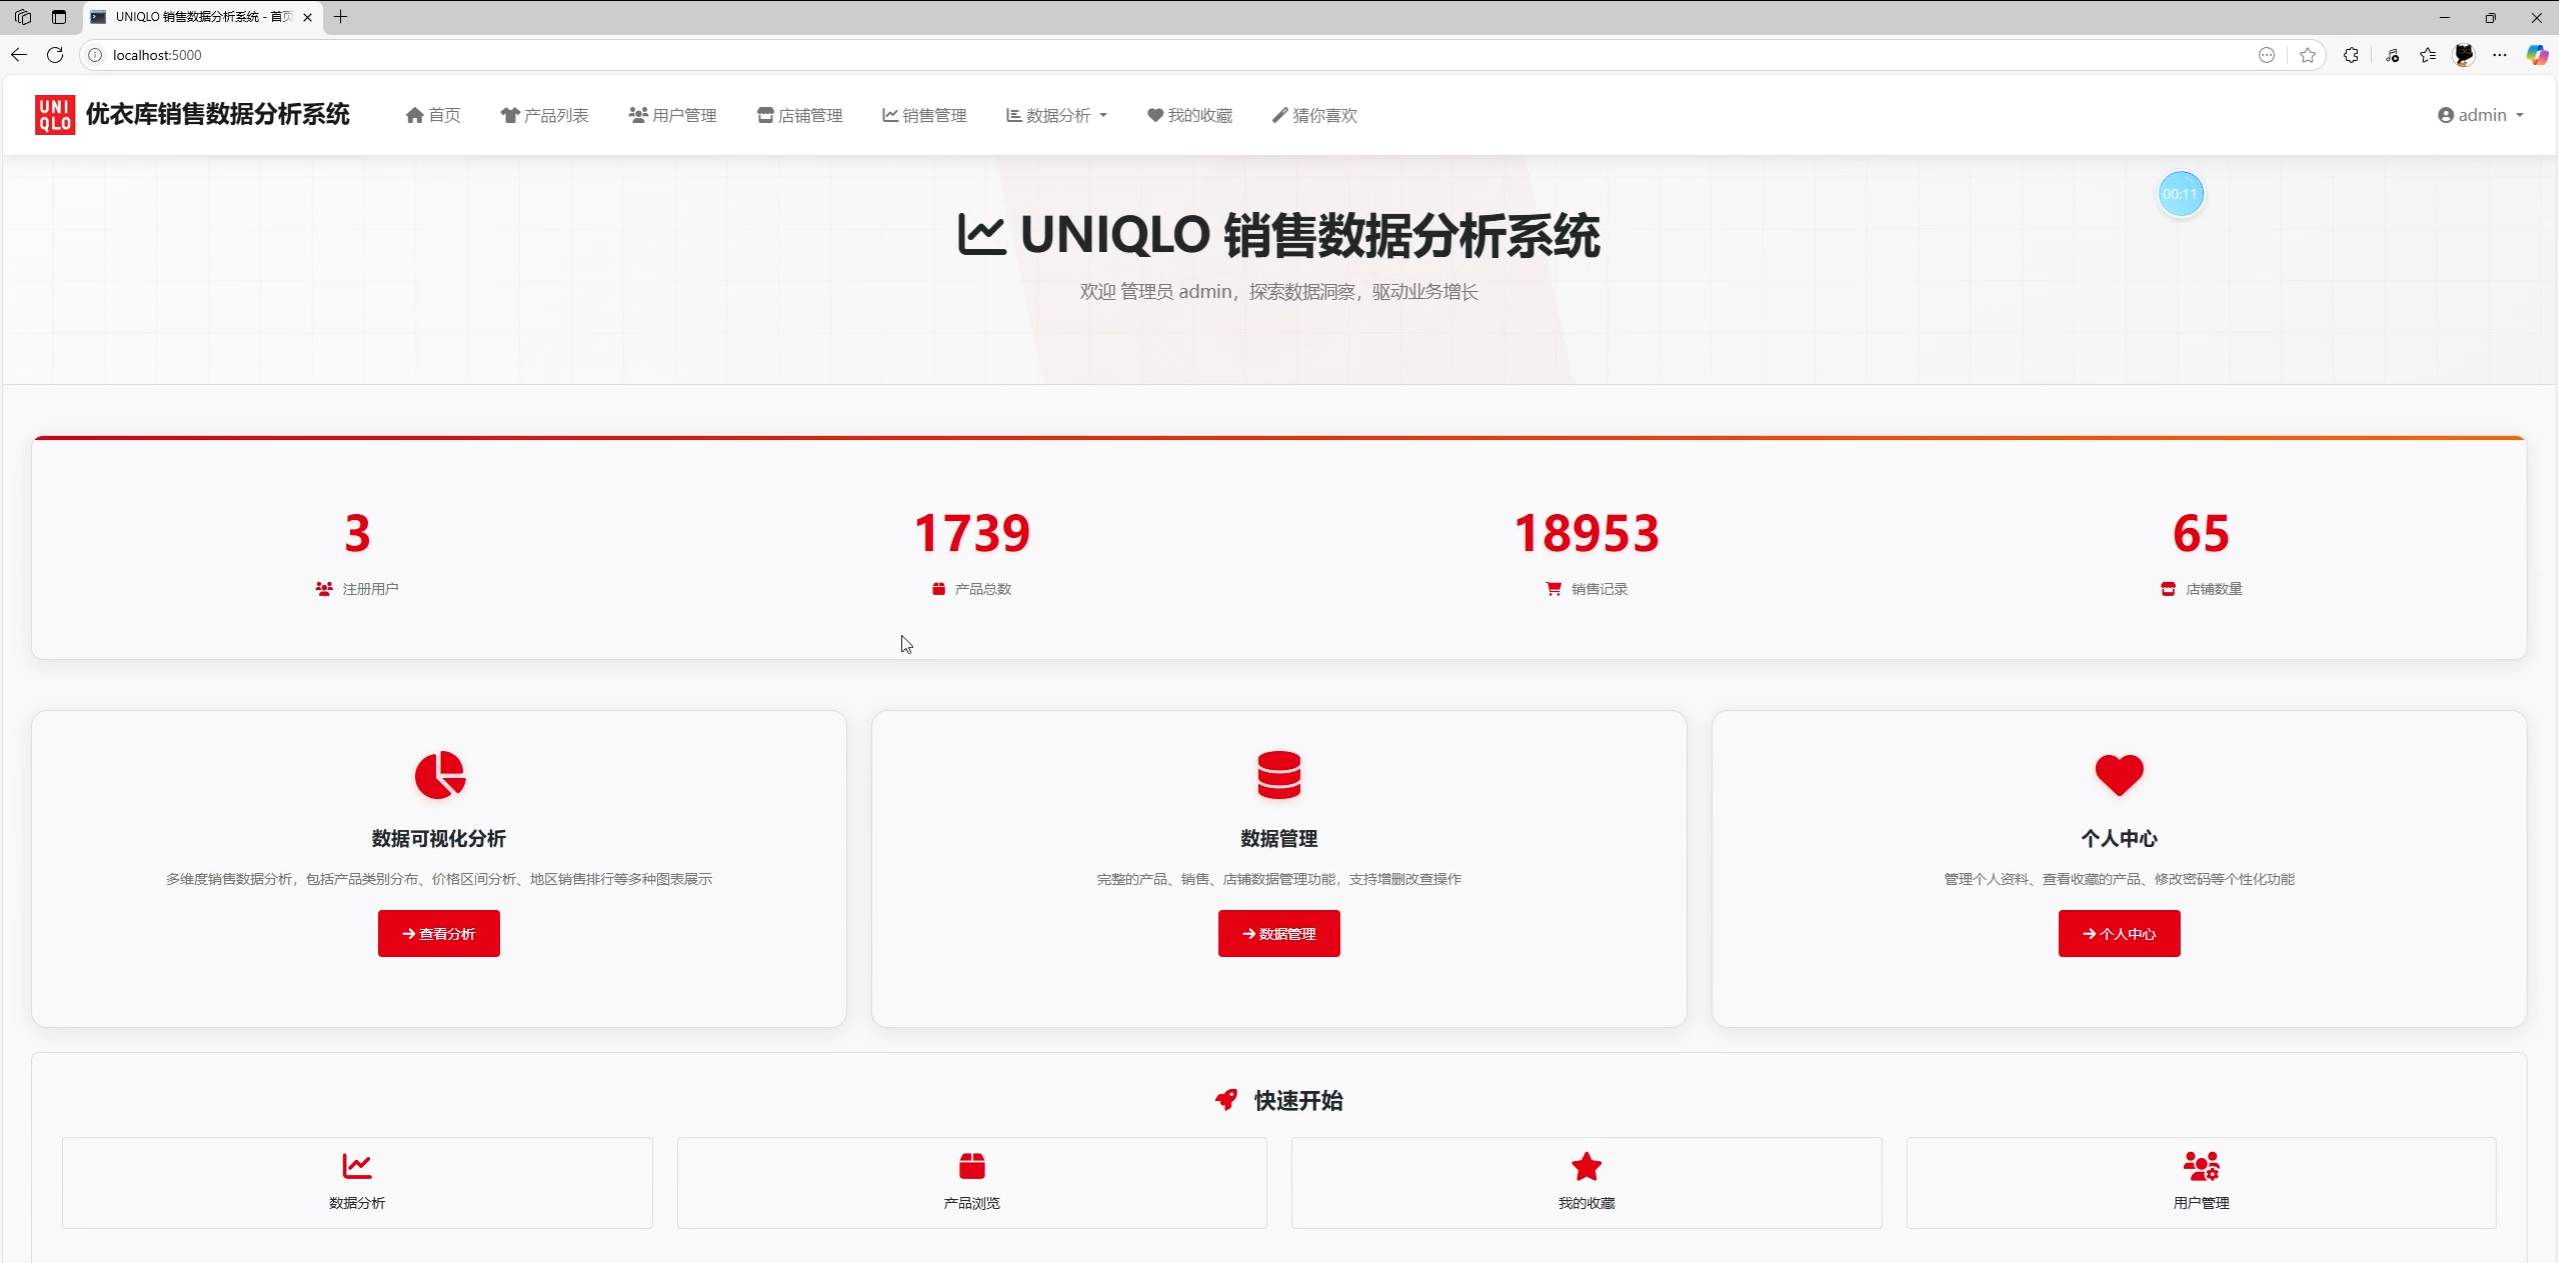
Task: Click the box icon beside 产品总数
Action: pyautogui.click(x=938, y=589)
